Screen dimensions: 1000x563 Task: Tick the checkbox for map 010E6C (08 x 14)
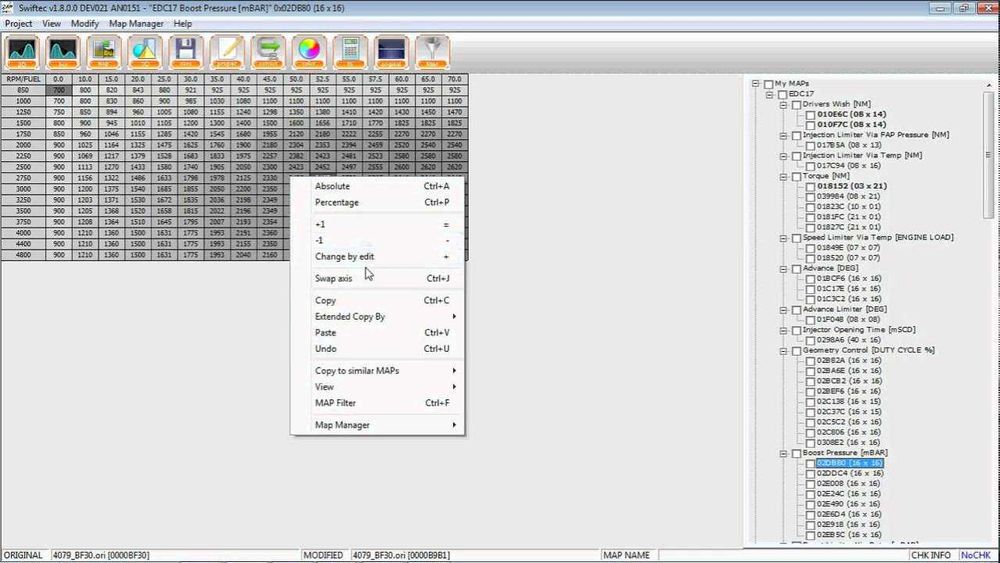point(810,115)
